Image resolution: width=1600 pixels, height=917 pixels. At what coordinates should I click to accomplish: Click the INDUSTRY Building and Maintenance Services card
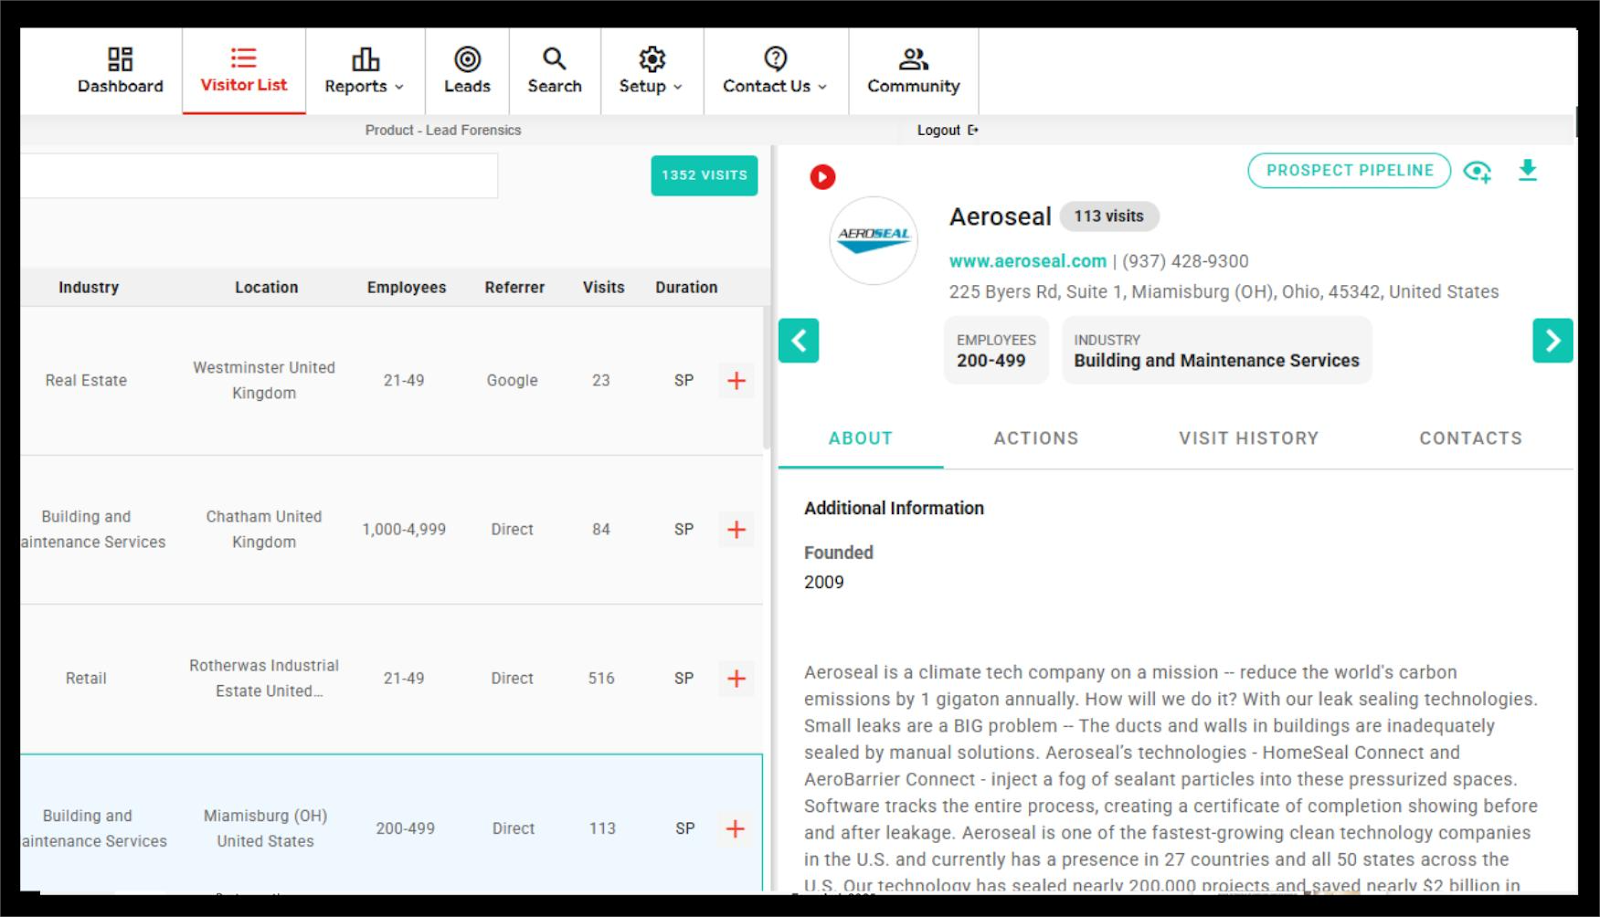pyautogui.click(x=1216, y=350)
